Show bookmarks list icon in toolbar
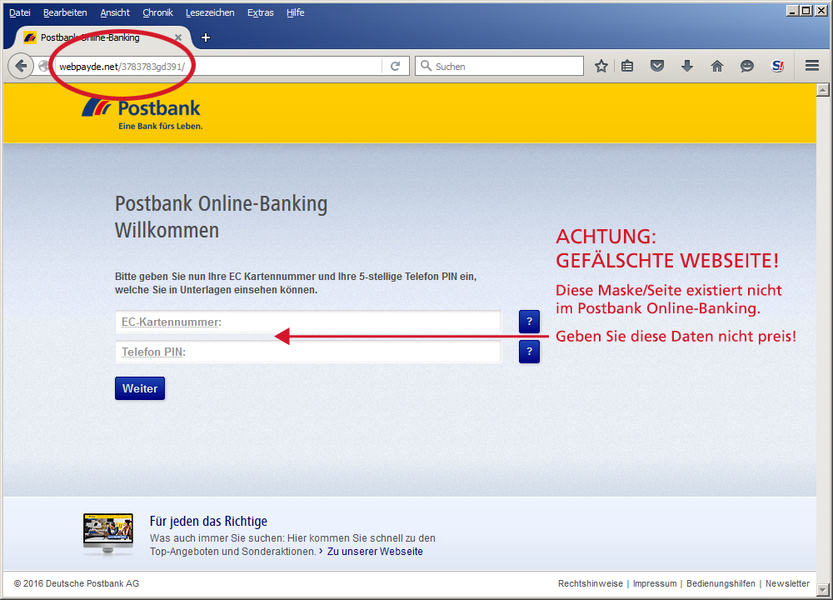 [627, 66]
